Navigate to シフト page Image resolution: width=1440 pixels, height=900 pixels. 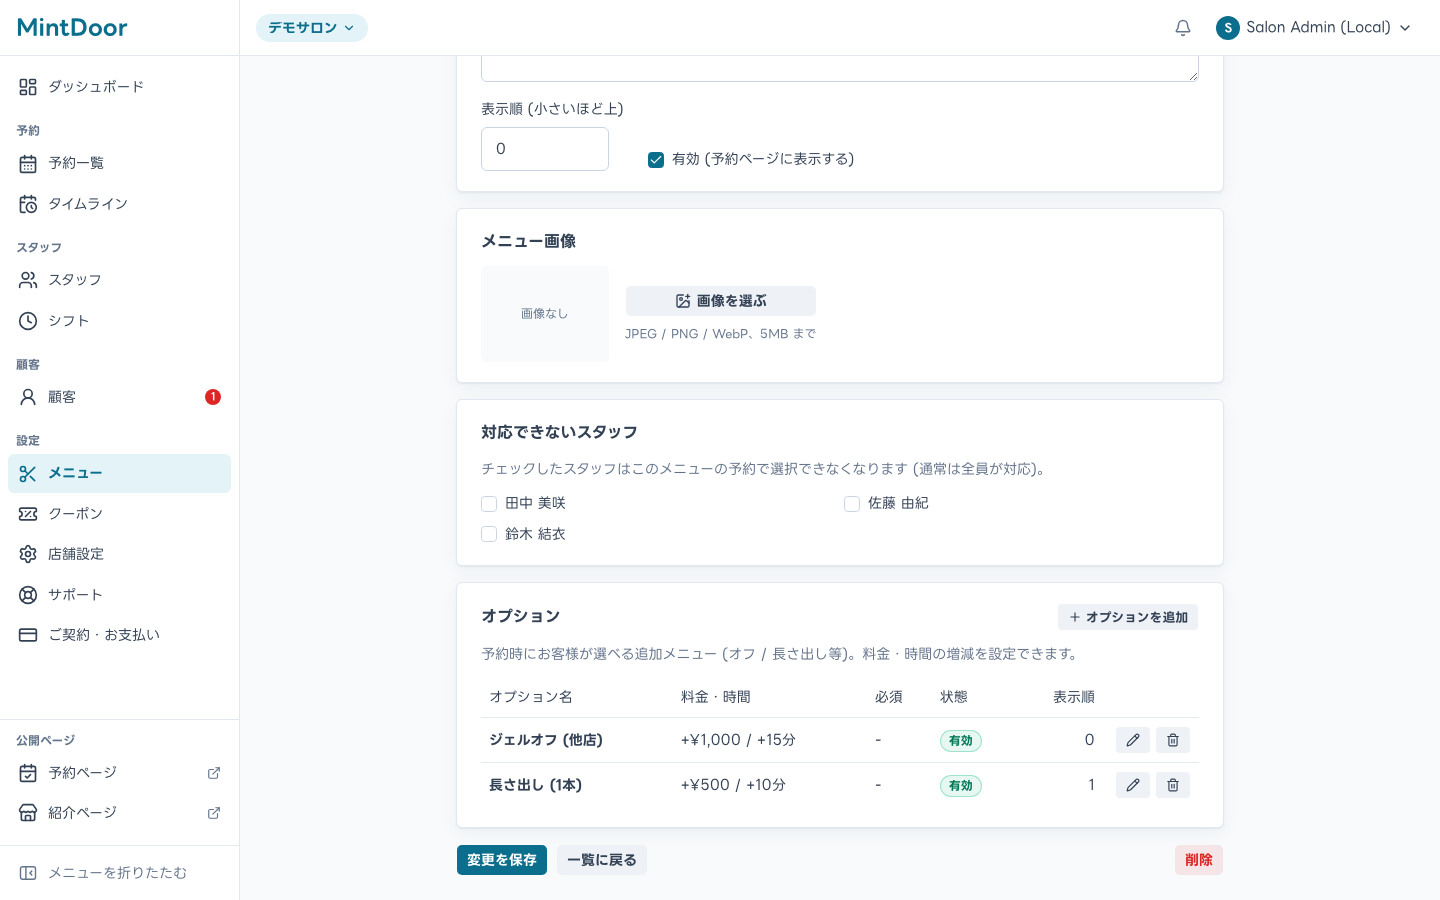pos(119,321)
